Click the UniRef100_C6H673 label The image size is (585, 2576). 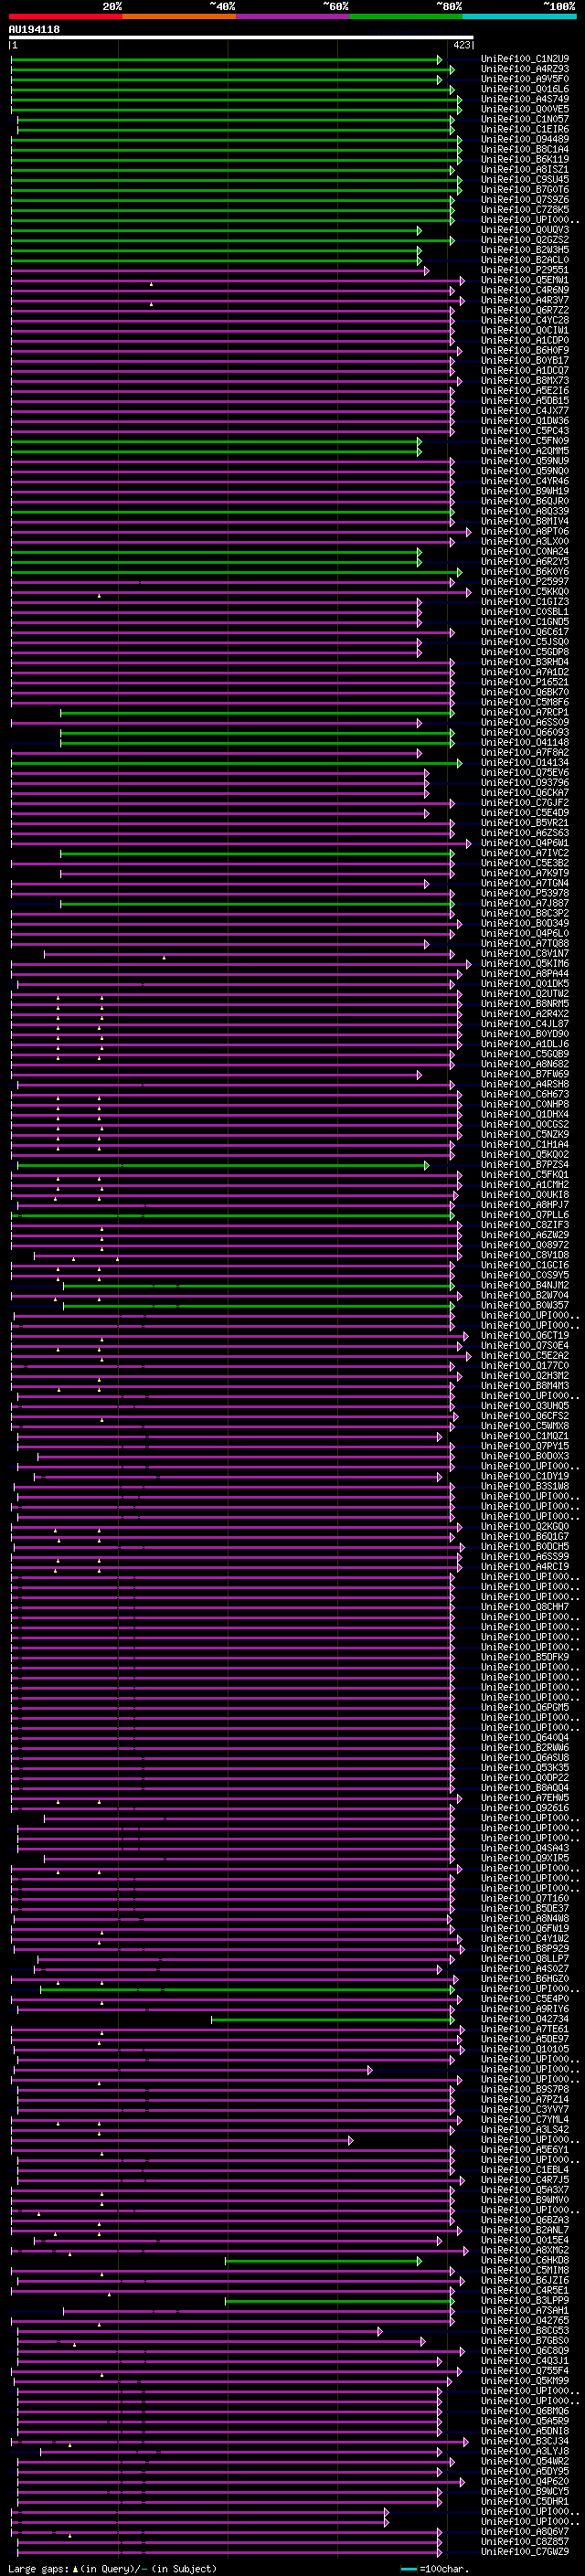[525, 1095]
